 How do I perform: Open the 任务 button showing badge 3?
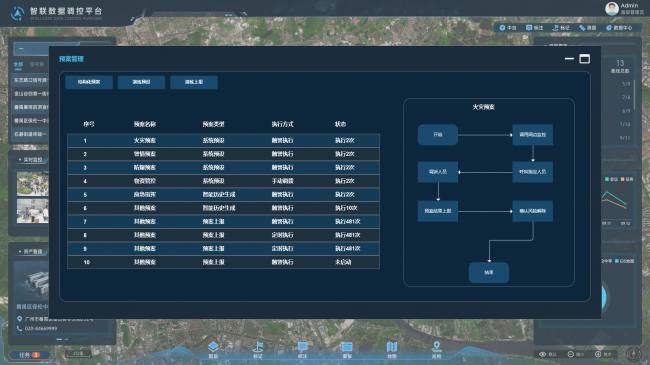point(29,355)
